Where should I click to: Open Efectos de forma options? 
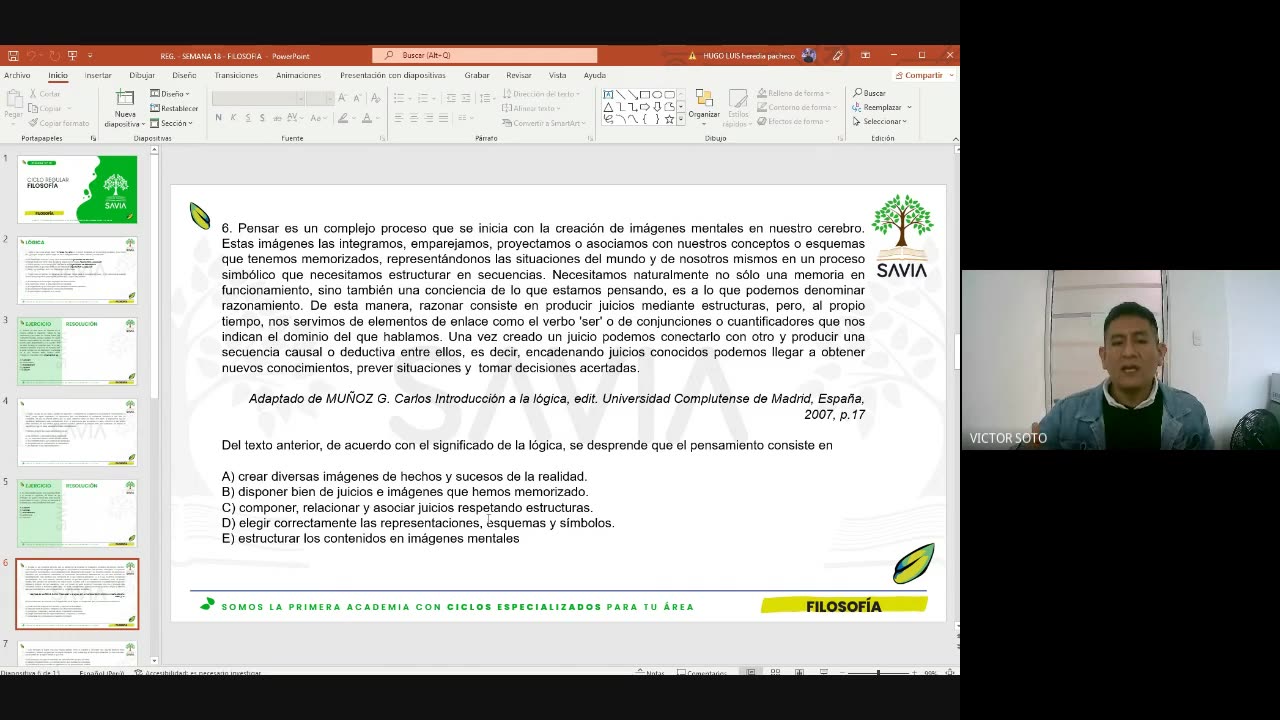click(793, 121)
